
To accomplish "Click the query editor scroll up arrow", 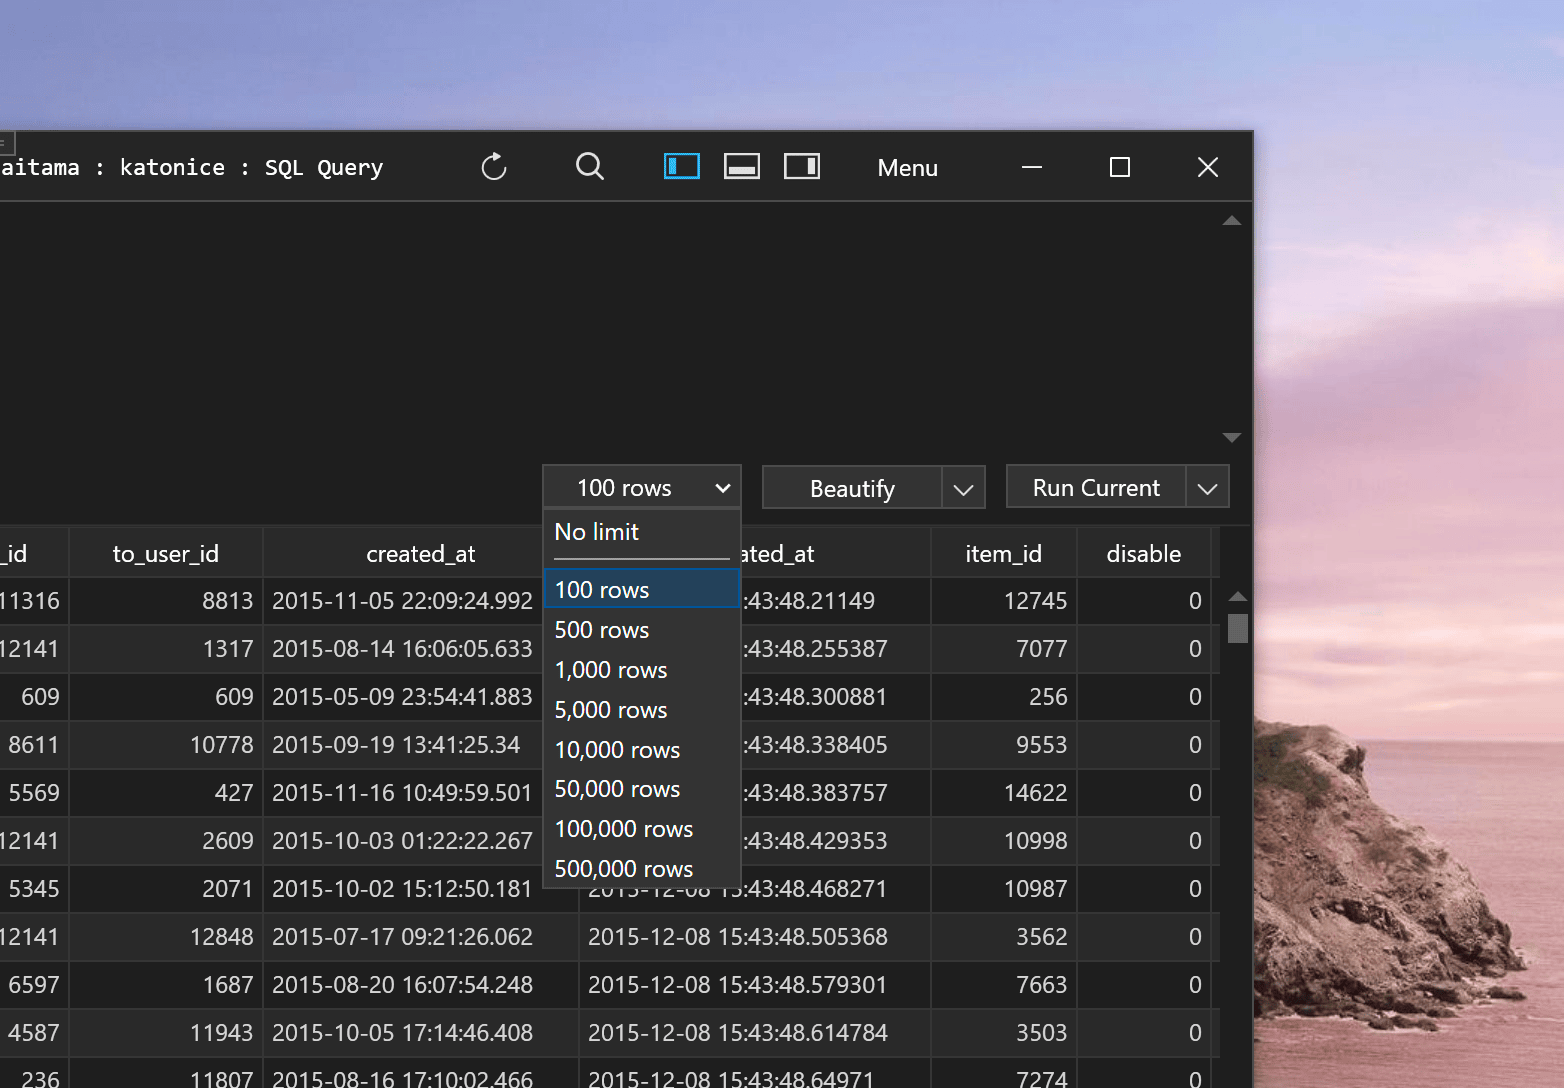I will (1232, 220).
